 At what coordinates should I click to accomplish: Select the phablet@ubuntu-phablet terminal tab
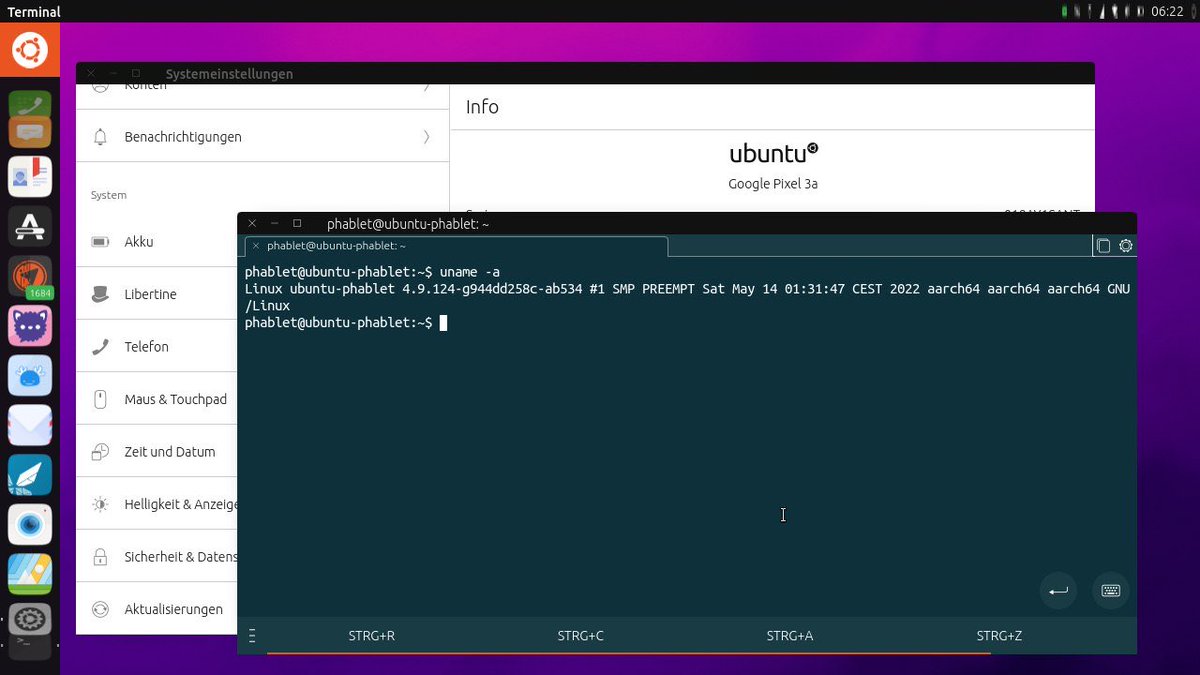[455, 246]
